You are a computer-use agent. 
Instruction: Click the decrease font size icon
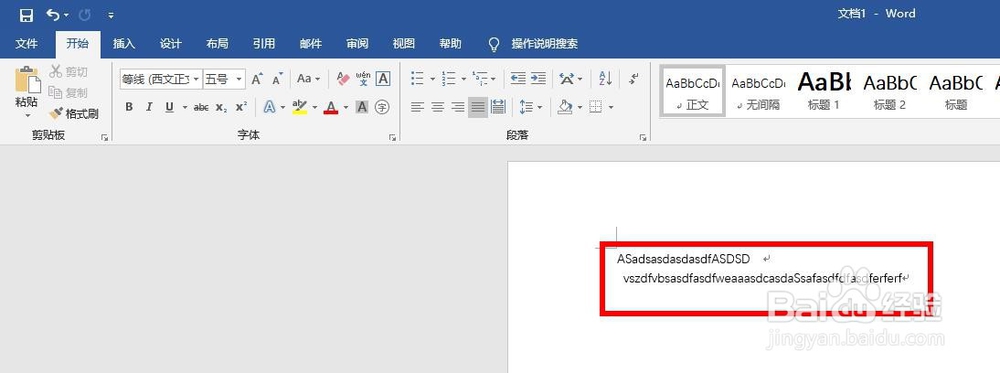(x=277, y=79)
